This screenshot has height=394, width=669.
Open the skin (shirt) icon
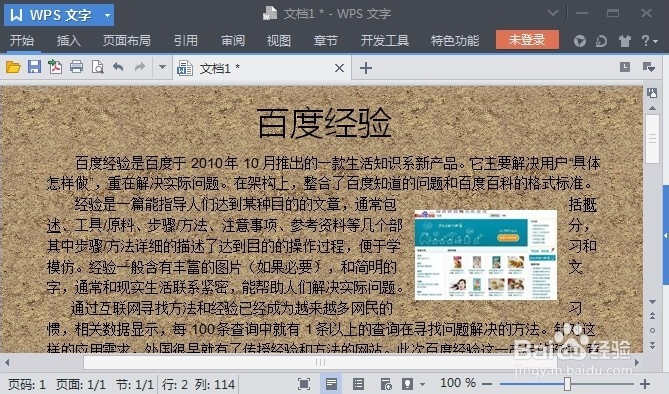tap(625, 41)
